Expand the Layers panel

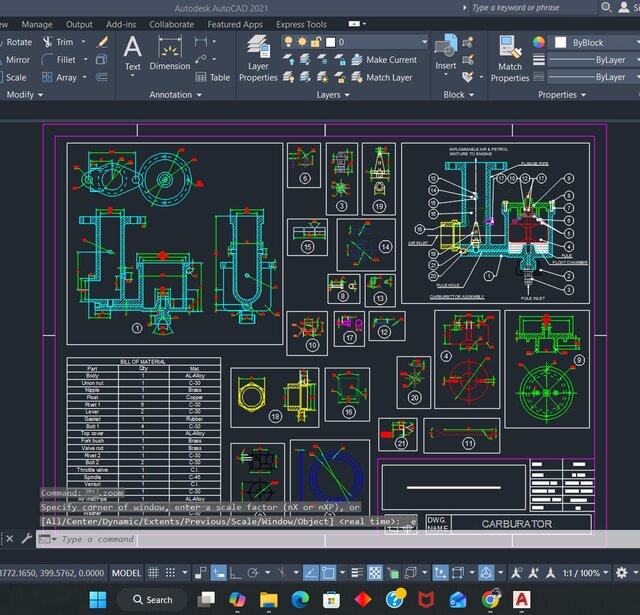click(x=333, y=95)
